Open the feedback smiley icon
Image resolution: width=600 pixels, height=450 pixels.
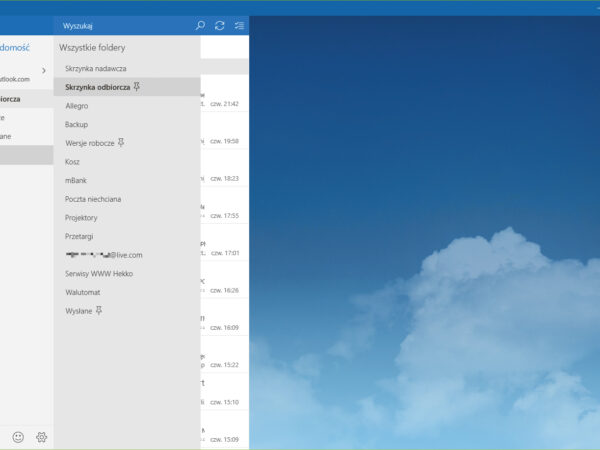coord(18,436)
